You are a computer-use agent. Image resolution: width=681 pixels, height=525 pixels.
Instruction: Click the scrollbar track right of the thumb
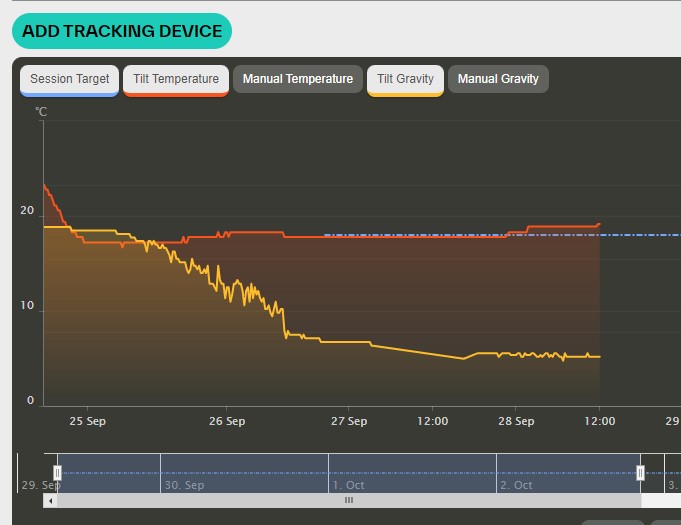[658, 500]
